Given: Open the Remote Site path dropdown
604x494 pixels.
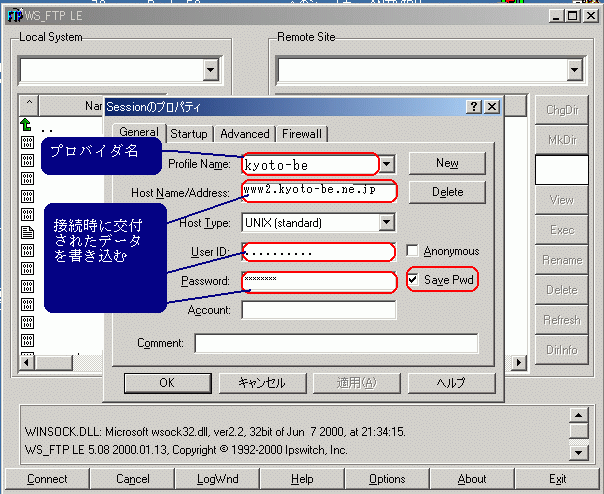Looking at the screenshot, I should click(574, 70).
